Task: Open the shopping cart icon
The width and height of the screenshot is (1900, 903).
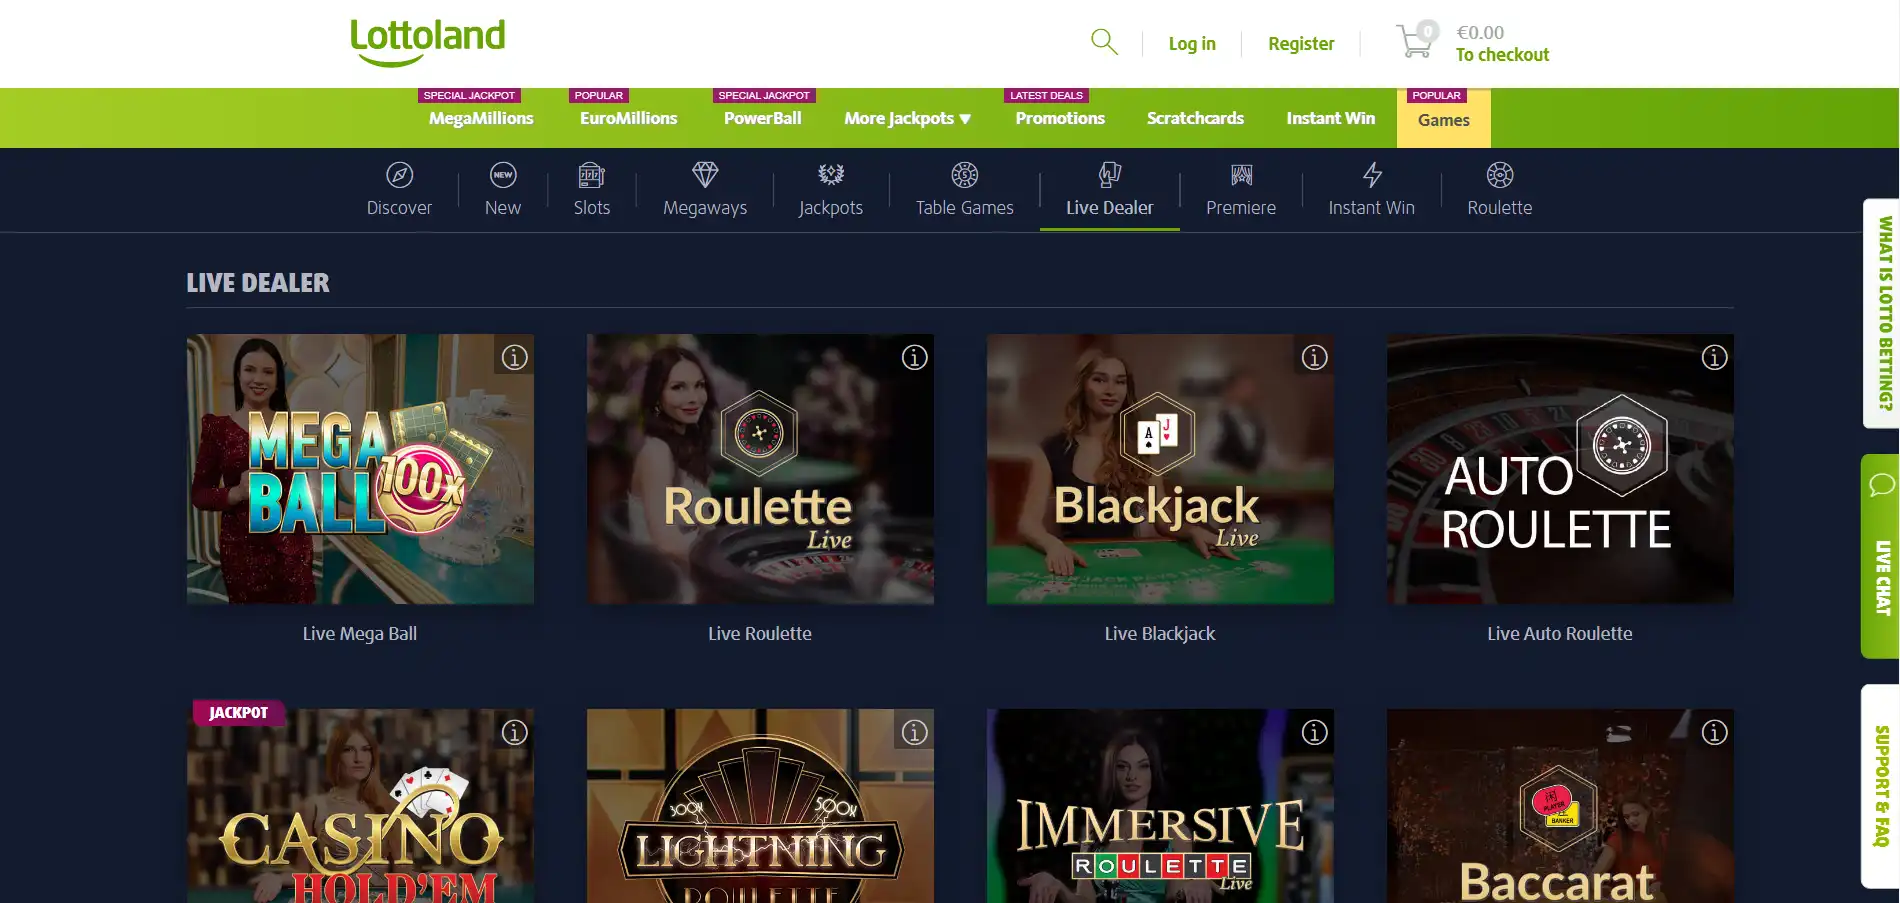Action: pos(1417,40)
